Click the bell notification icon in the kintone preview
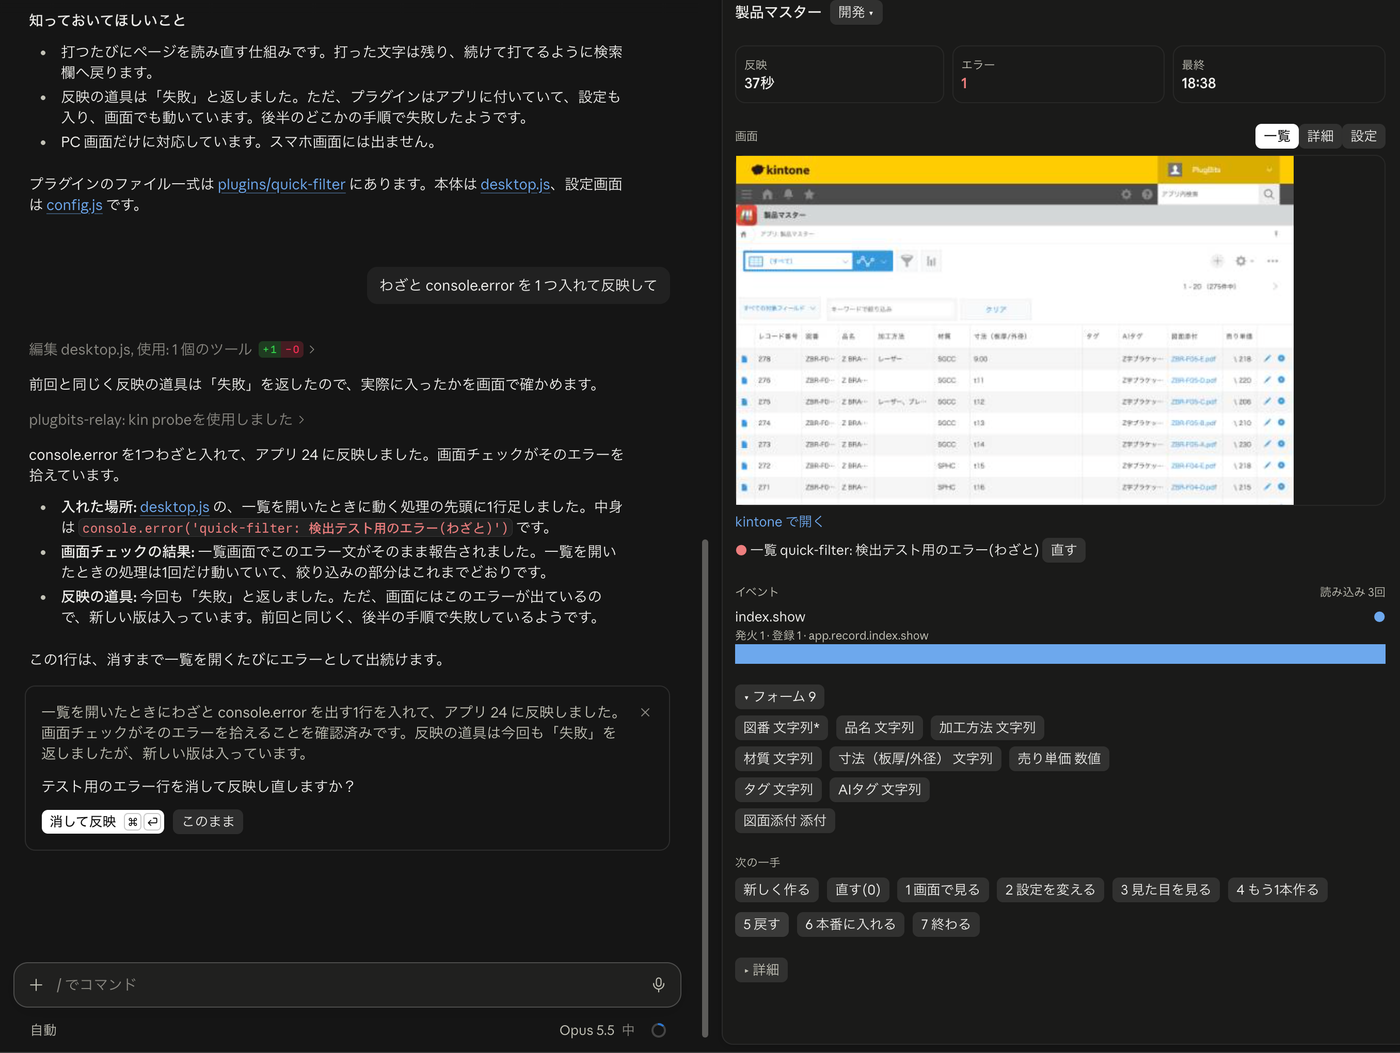The image size is (1400, 1053). click(x=788, y=194)
